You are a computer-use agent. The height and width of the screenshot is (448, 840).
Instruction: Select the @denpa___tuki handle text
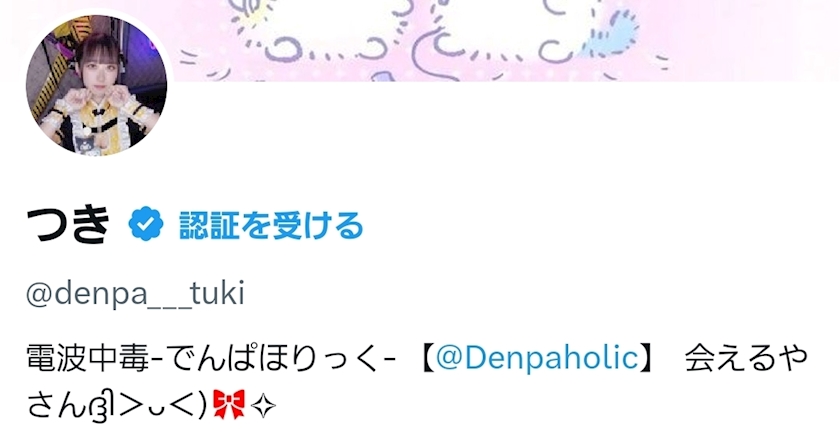(x=135, y=293)
